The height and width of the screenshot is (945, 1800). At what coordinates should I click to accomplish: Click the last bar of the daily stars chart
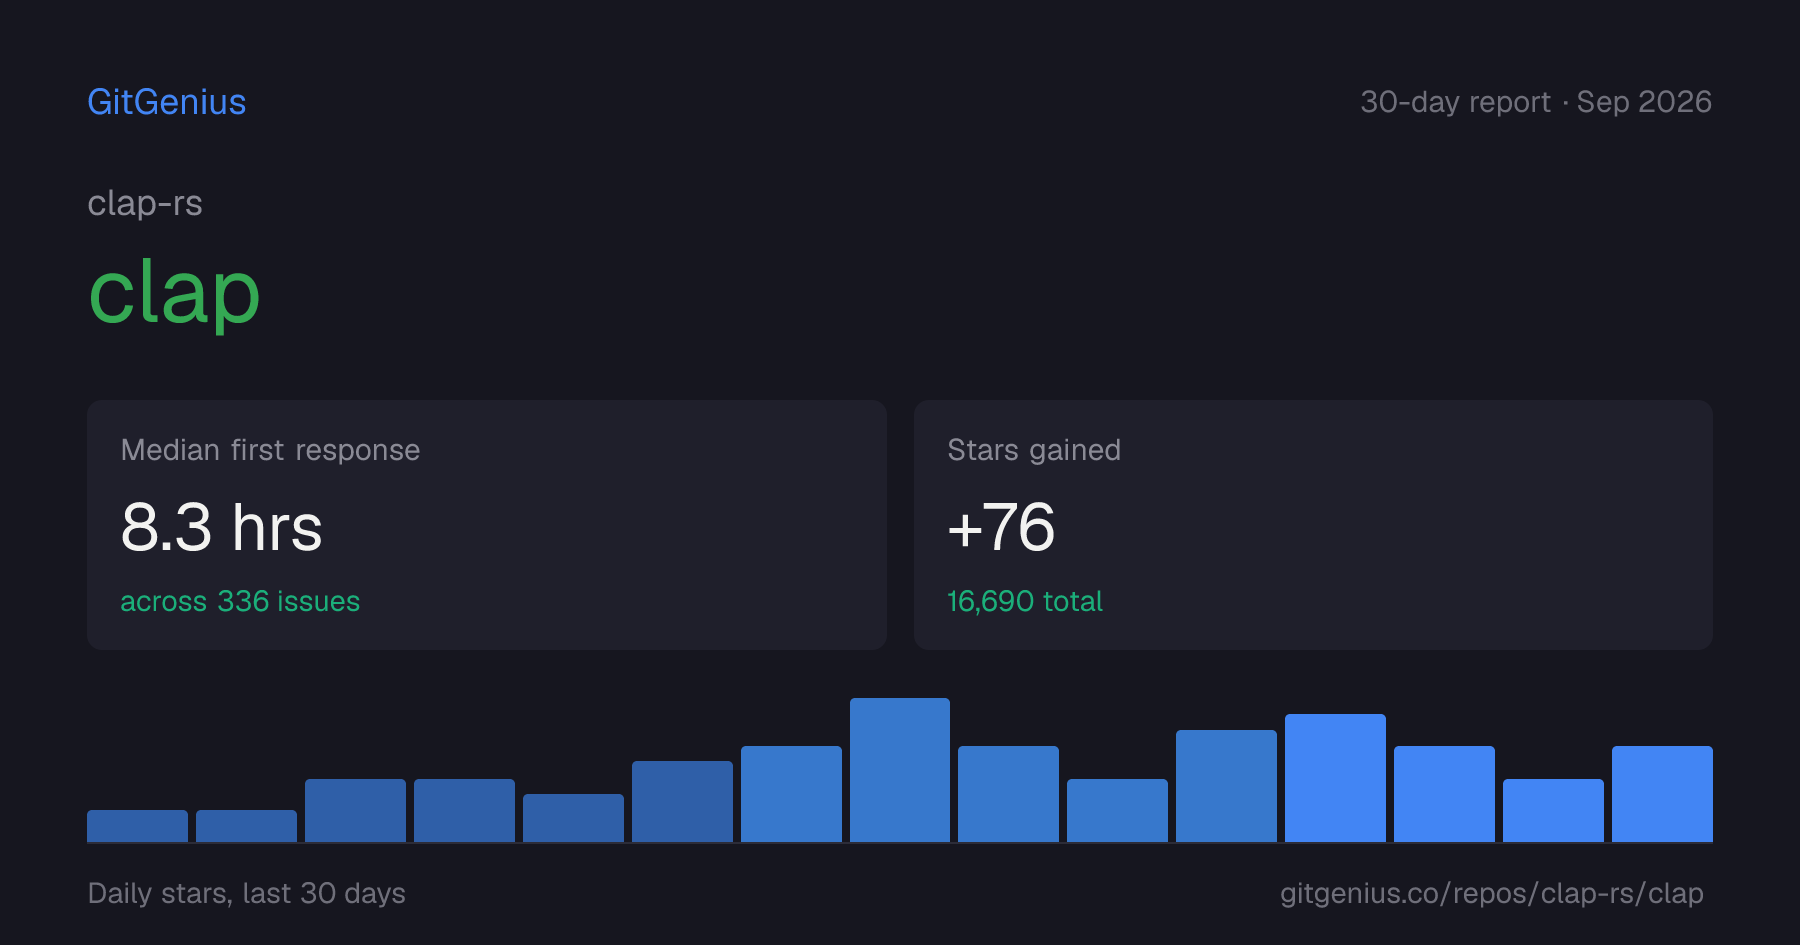[1662, 794]
